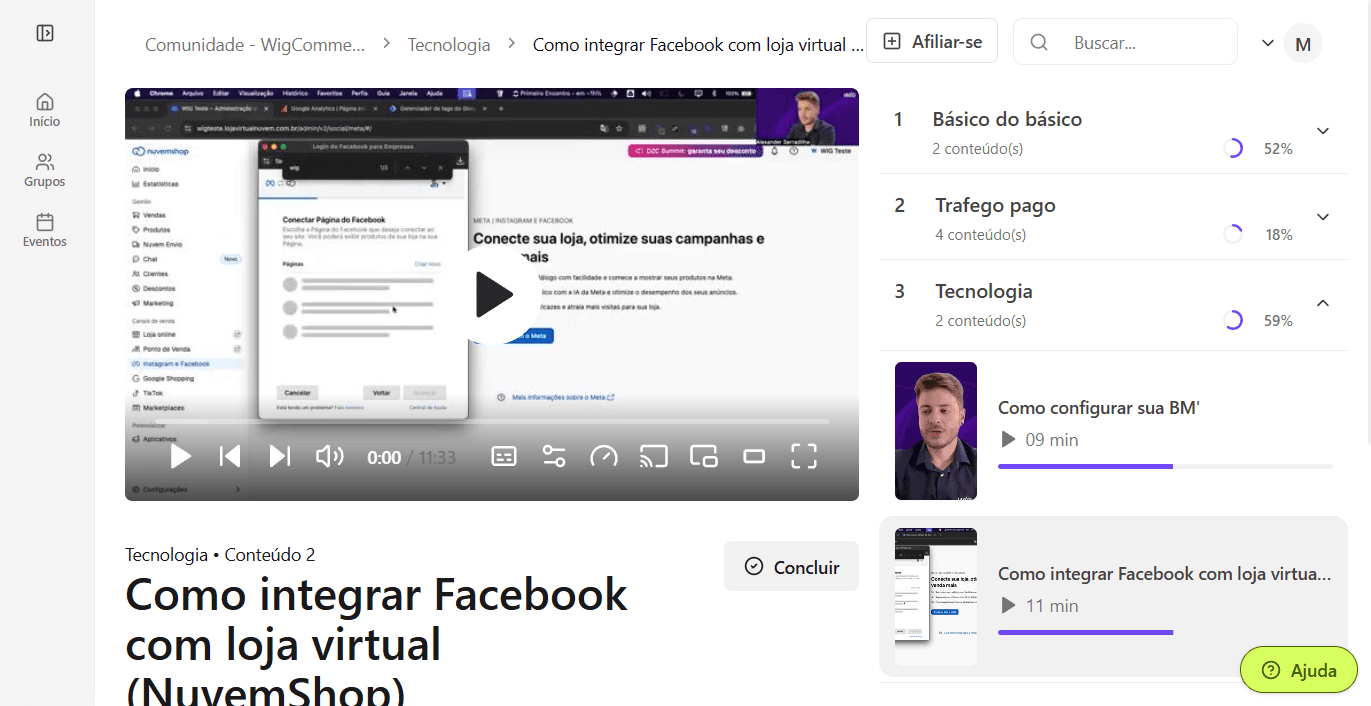
Task: Cast video to another device
Action: tap(654, 457)
